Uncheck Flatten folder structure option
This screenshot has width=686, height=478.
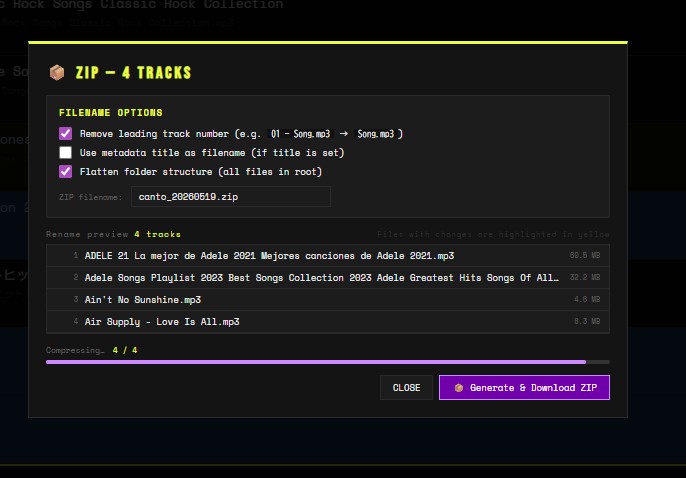pos(65,171)
